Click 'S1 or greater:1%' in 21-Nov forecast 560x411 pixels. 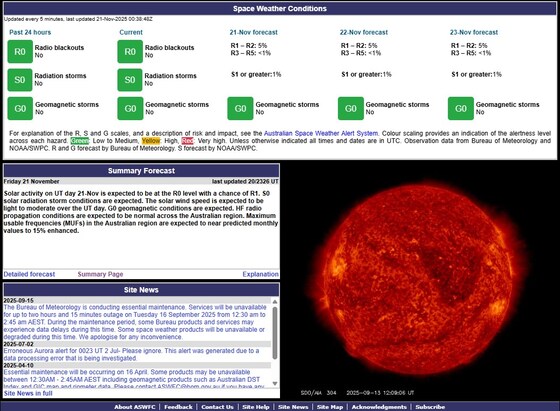(x=256, y=74)
